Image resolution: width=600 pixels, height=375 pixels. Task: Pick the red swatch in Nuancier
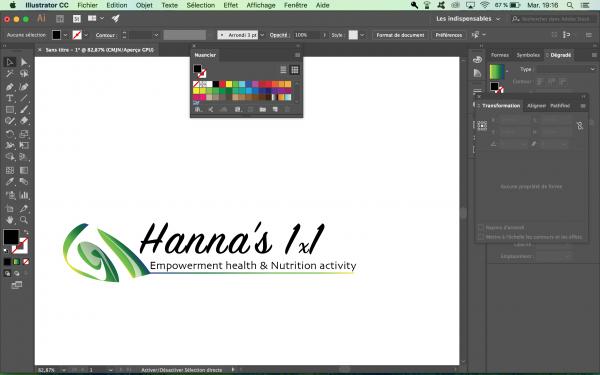click(222, 84)
